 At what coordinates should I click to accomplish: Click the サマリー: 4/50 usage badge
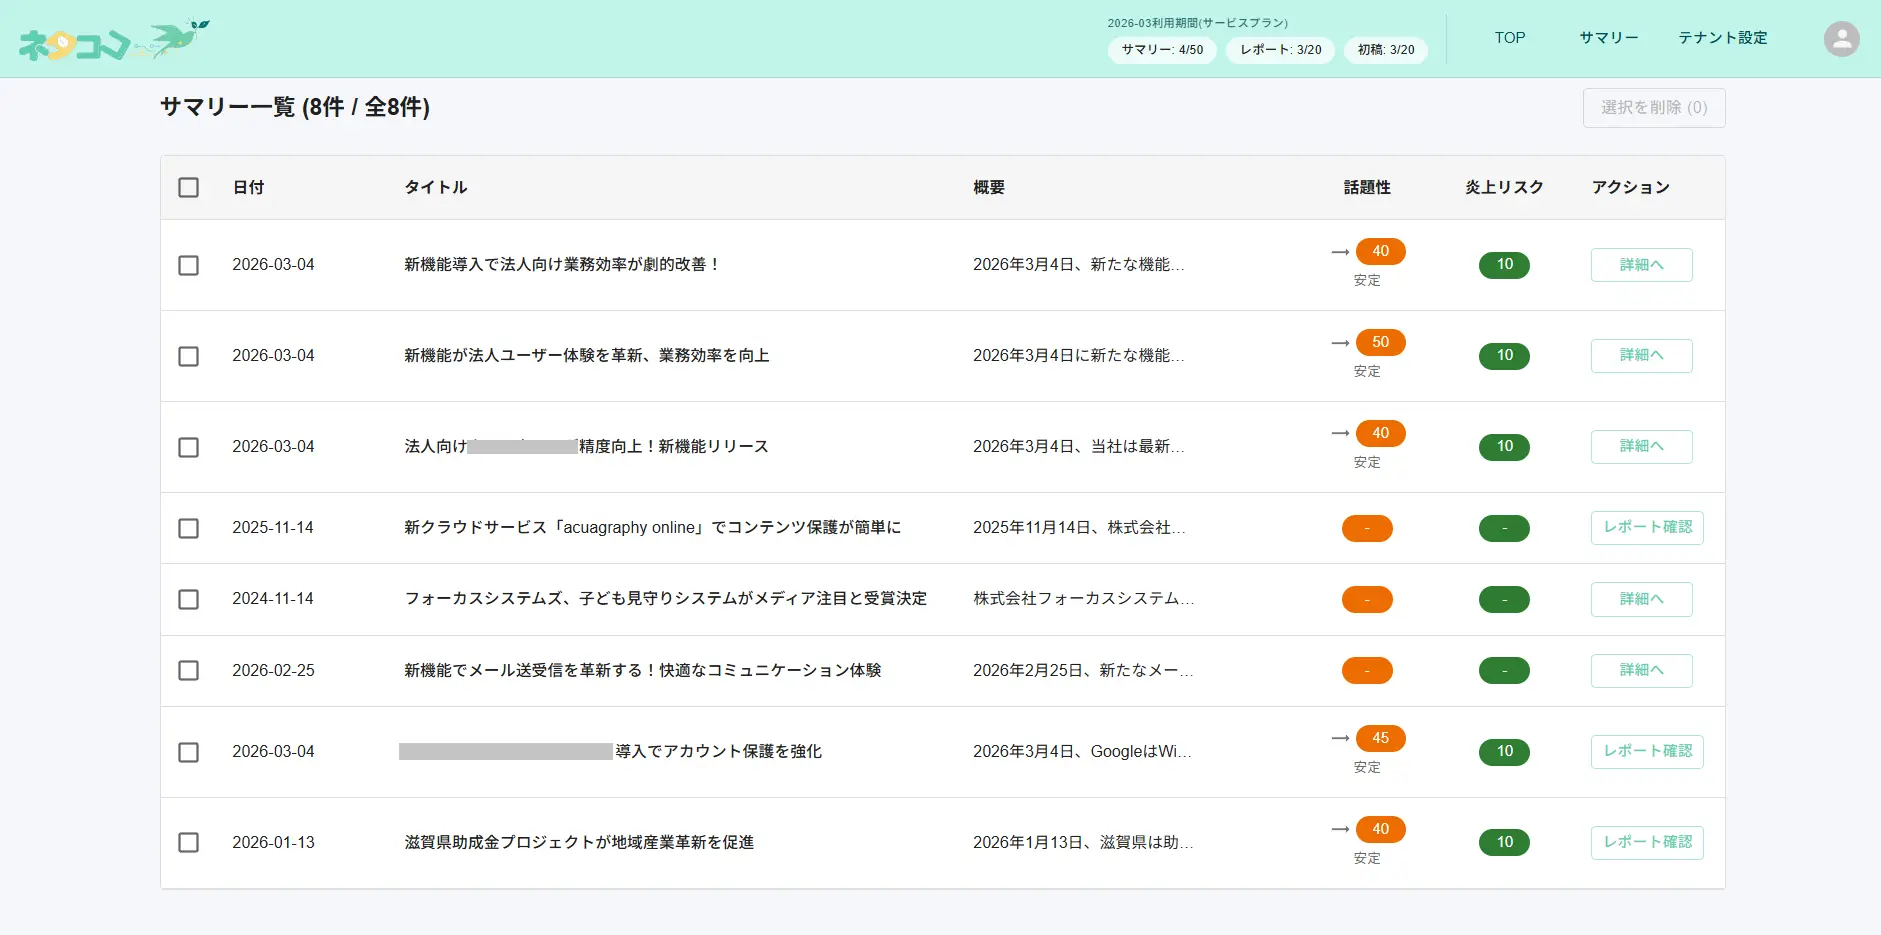click(1161, 50)
